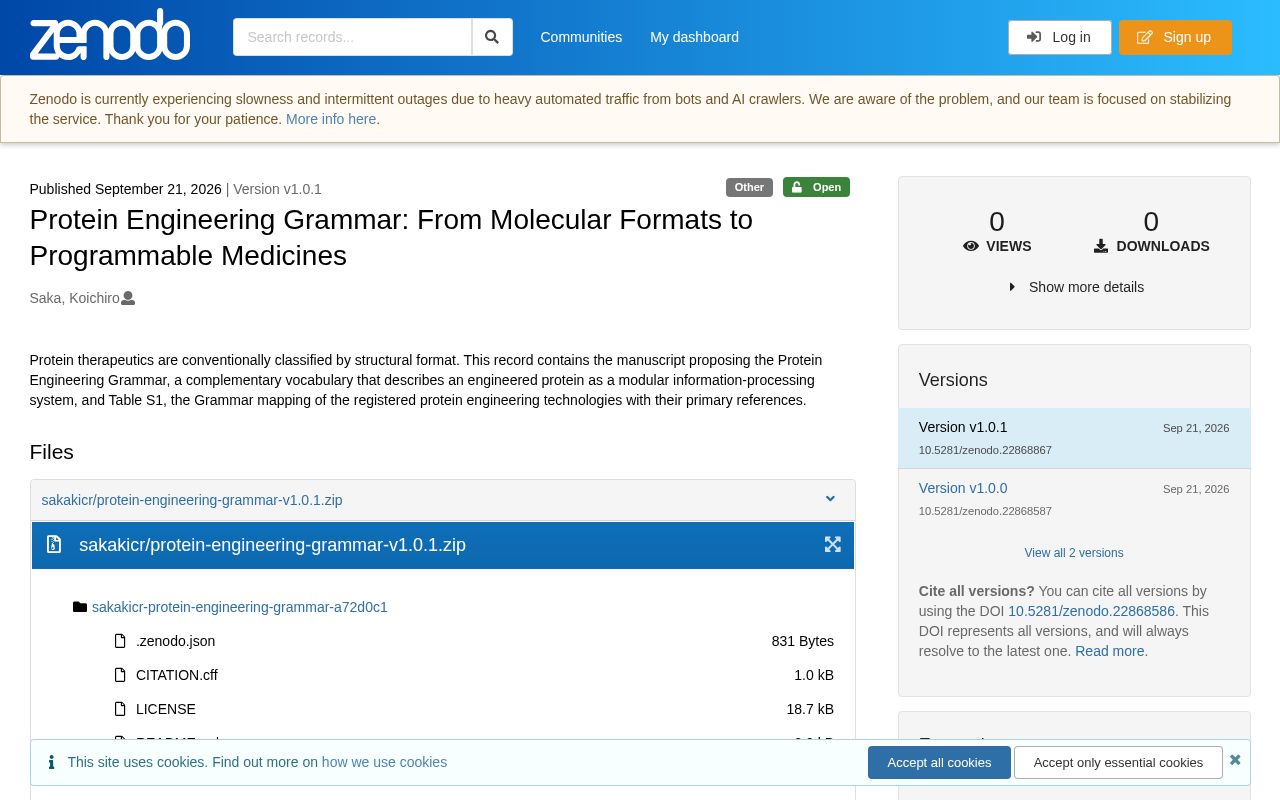Open DOI 10.5281/zenodo.22868586 link
This screenshot has width=1280, height=800.
tap(1092, 611)
